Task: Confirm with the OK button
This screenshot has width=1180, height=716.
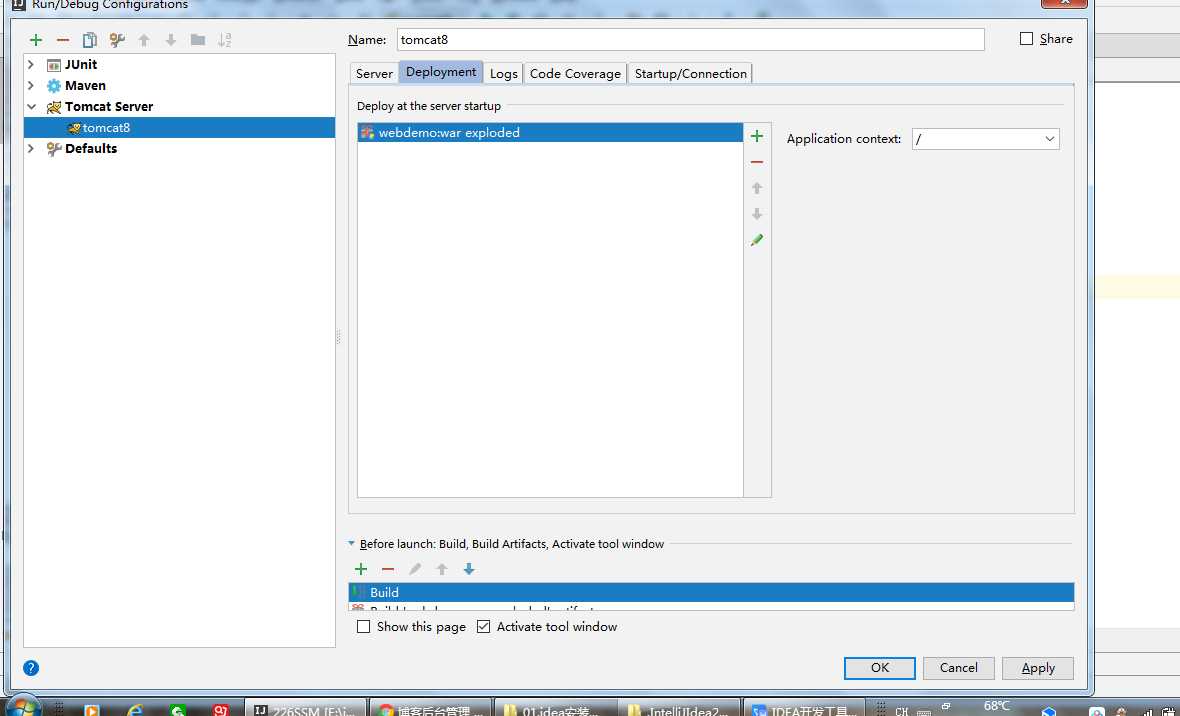Action: [880, 668]
